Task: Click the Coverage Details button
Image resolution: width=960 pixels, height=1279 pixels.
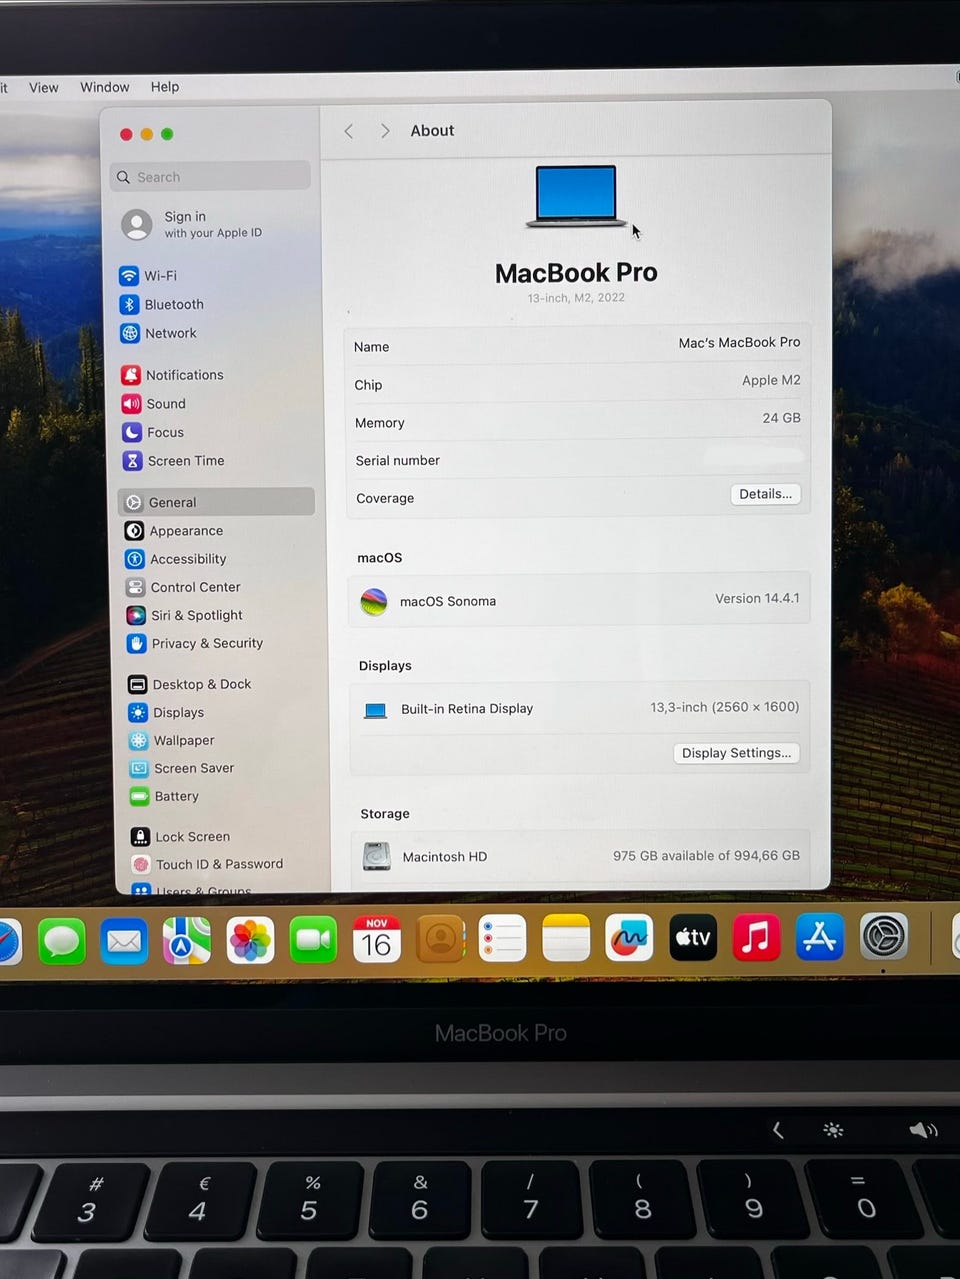Action: click(x=765, y=494)
